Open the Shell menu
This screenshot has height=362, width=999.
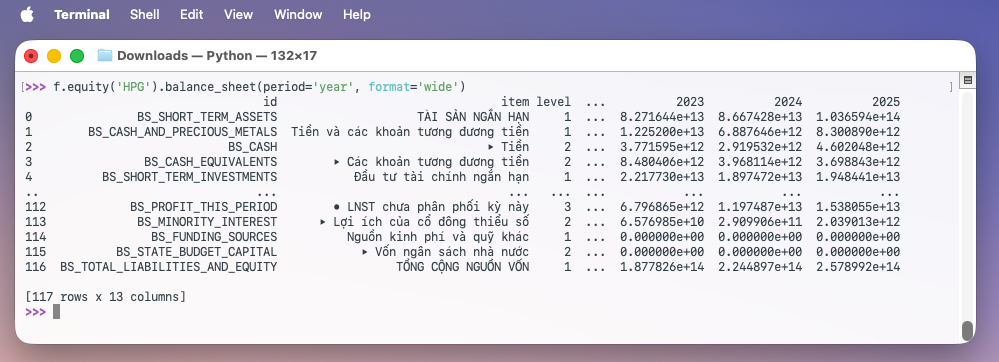(145, 14)
